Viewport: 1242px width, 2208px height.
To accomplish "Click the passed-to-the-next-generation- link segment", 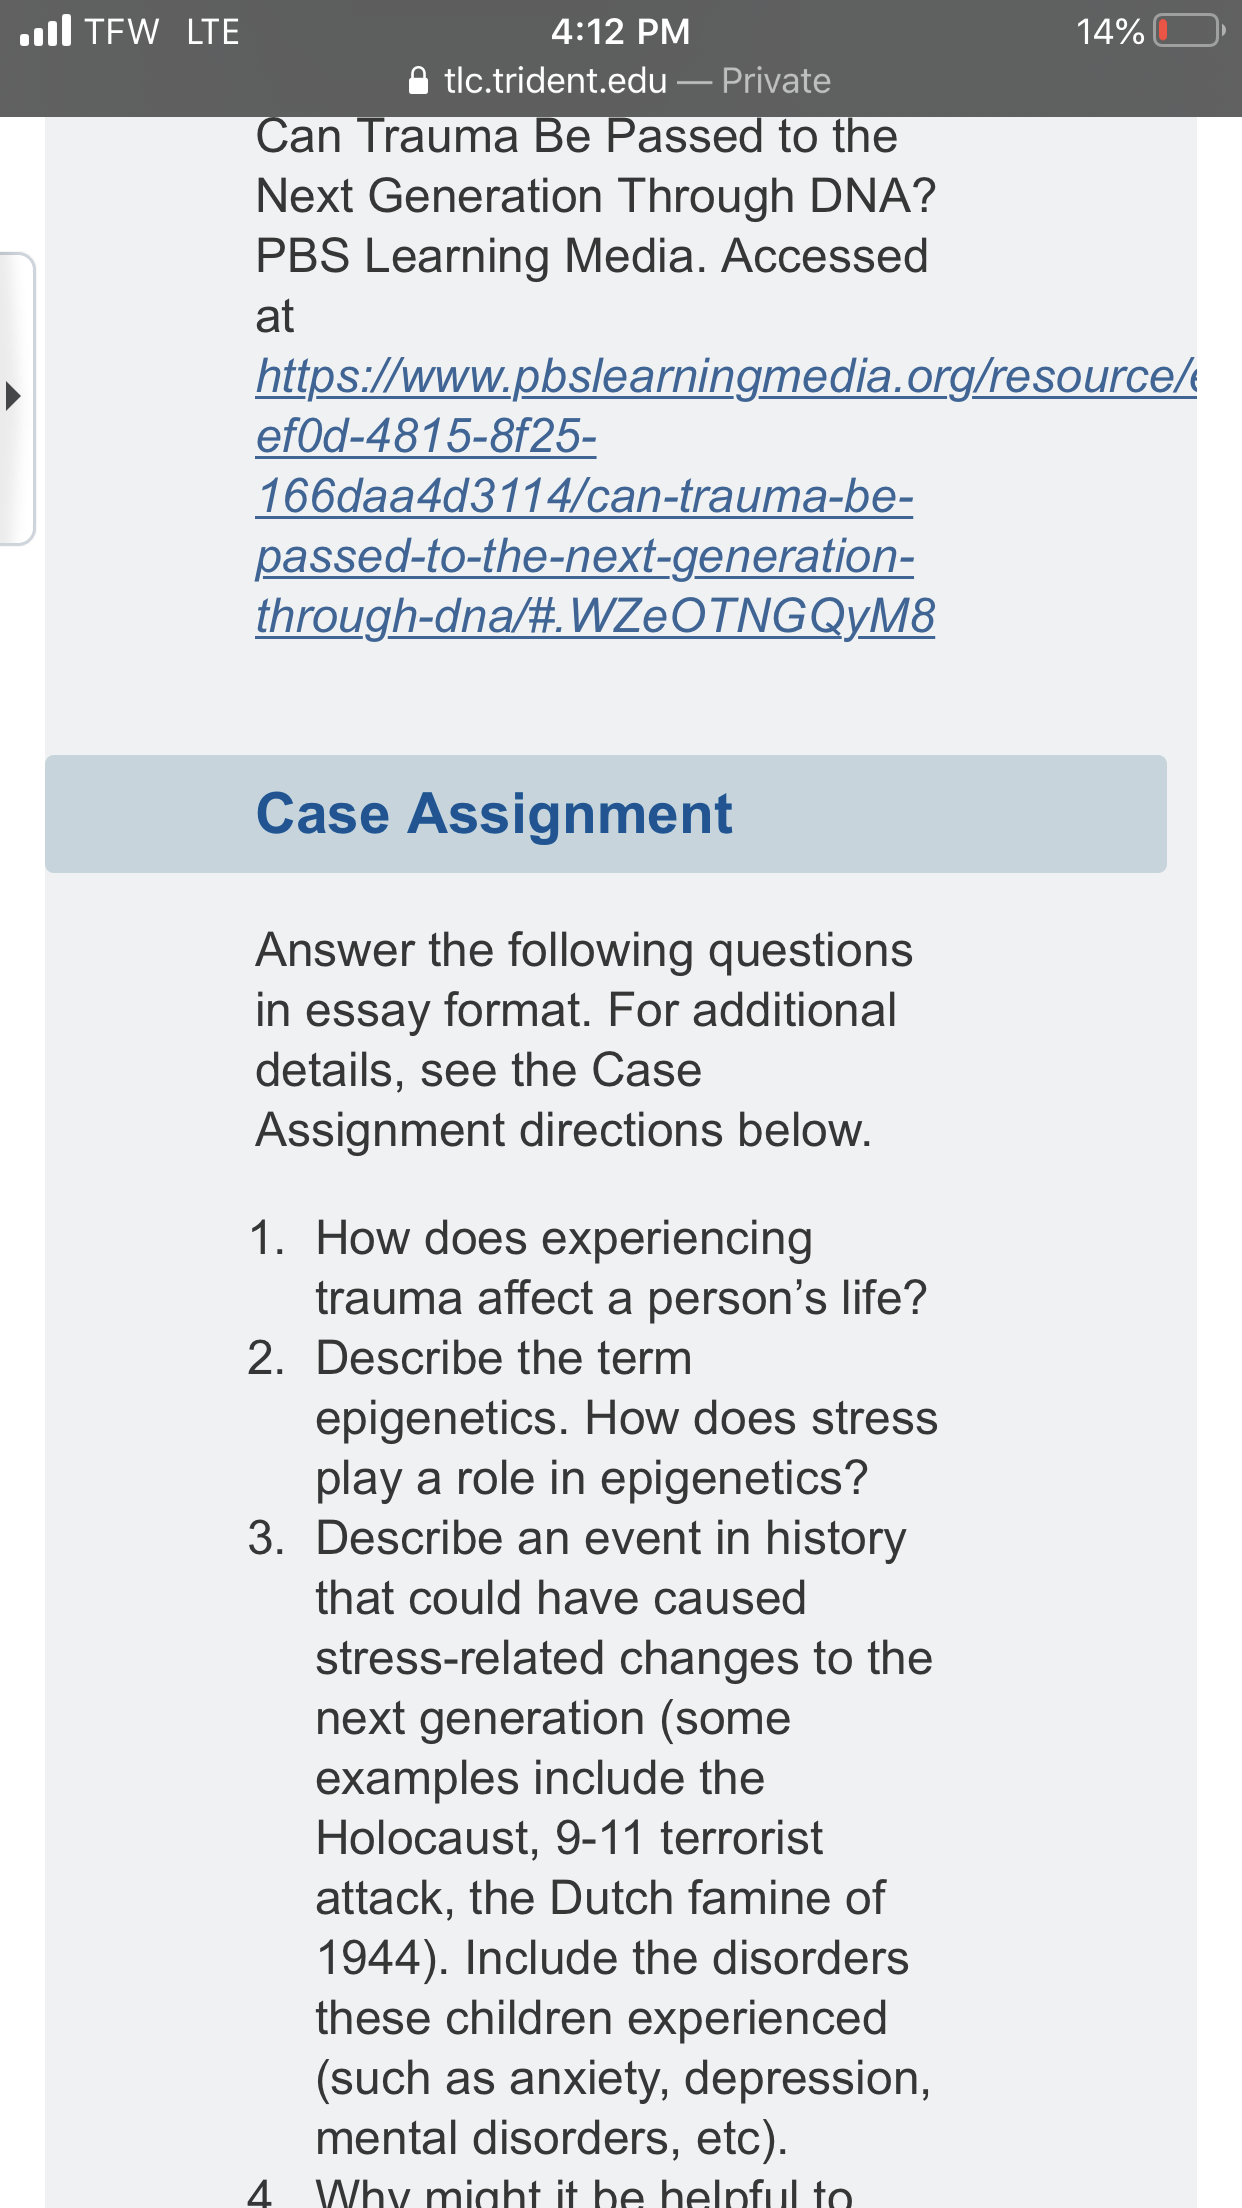I will tap(585, 556).
